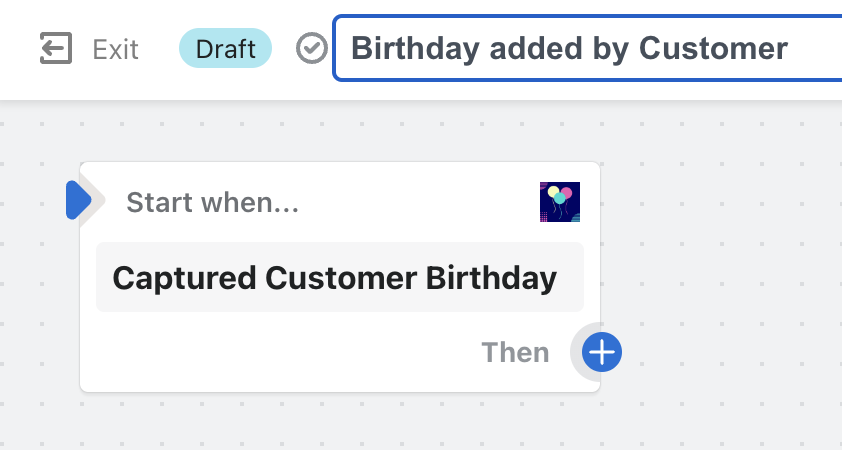Screen dimensions: 842x450
Task: Place cursor after Customer in title field
Action: pos(790,48)
